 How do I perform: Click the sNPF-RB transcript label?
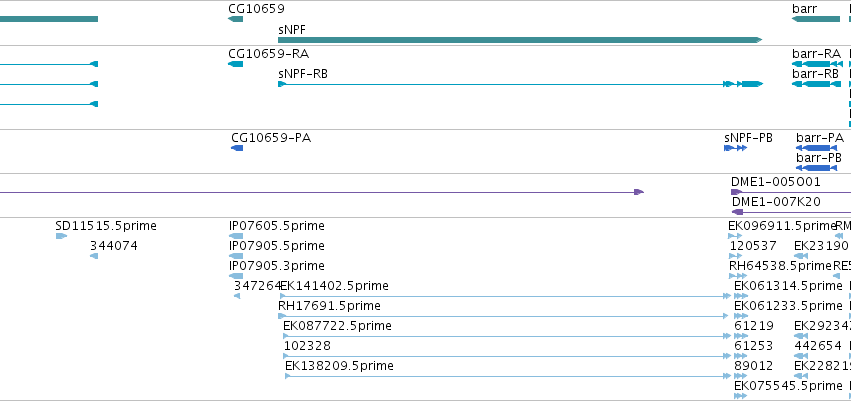(302, 73)
